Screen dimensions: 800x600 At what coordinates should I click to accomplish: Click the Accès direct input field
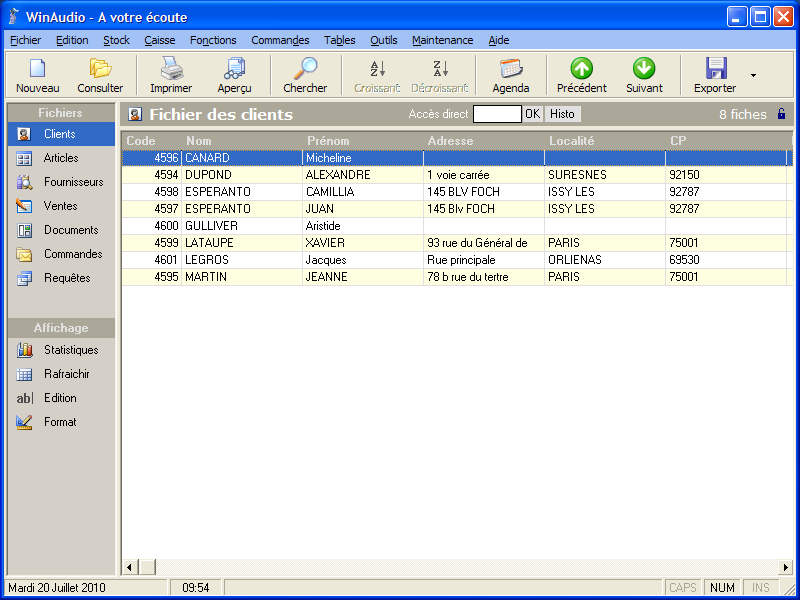pyautogui.click(x=497, y=114)
